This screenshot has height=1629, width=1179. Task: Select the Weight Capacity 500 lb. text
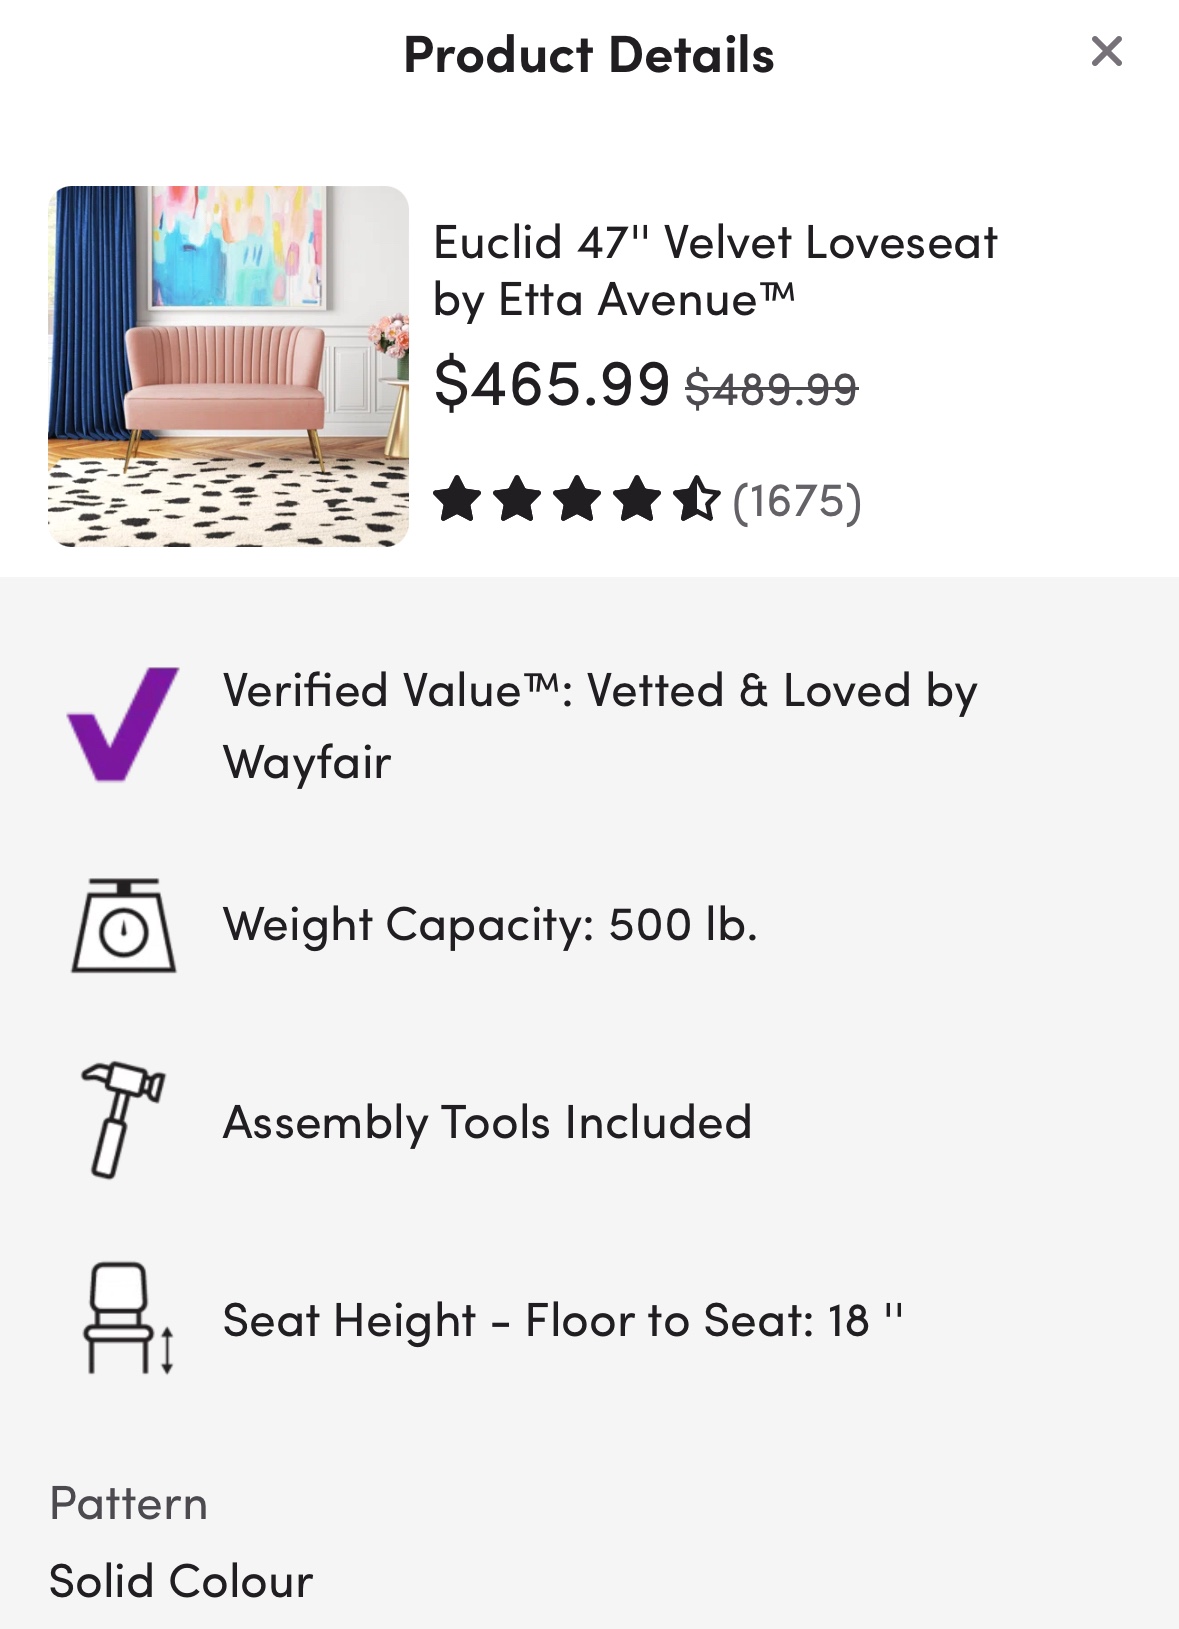point(490,925)
